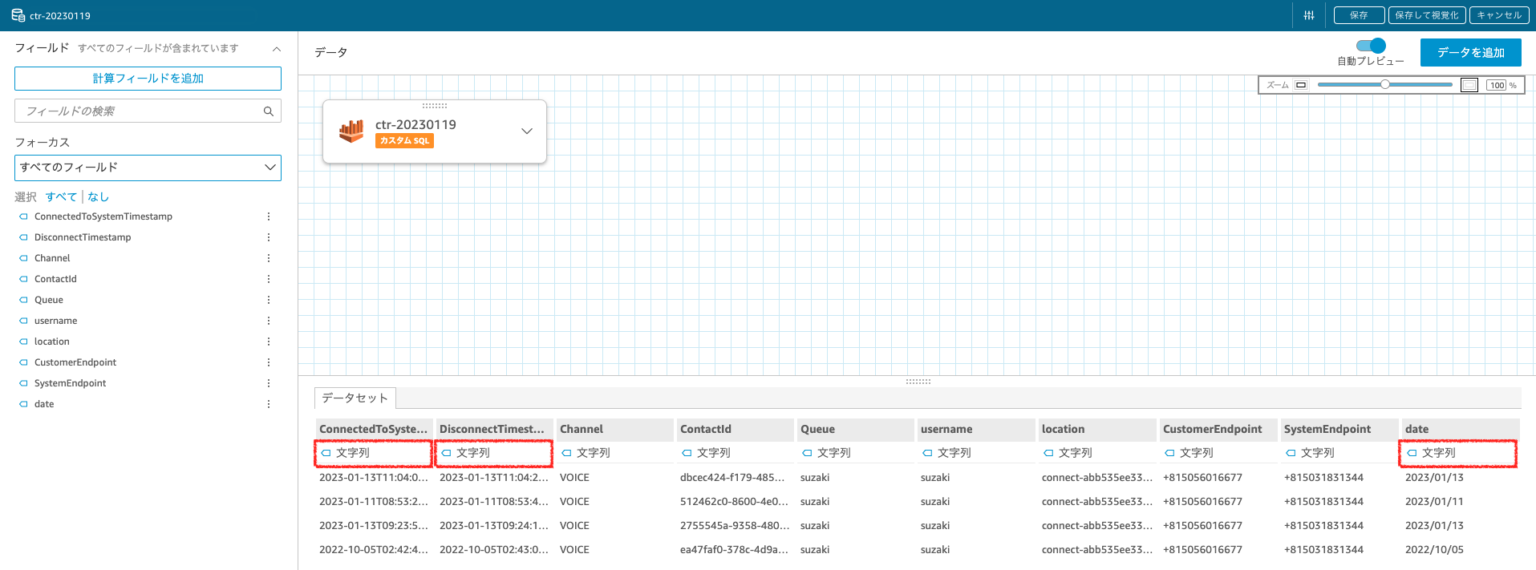Screen dimensions: 1536x570
Task: Open the three-dot menu for username field
Action: pyautogui.click(x=268, y=321)
